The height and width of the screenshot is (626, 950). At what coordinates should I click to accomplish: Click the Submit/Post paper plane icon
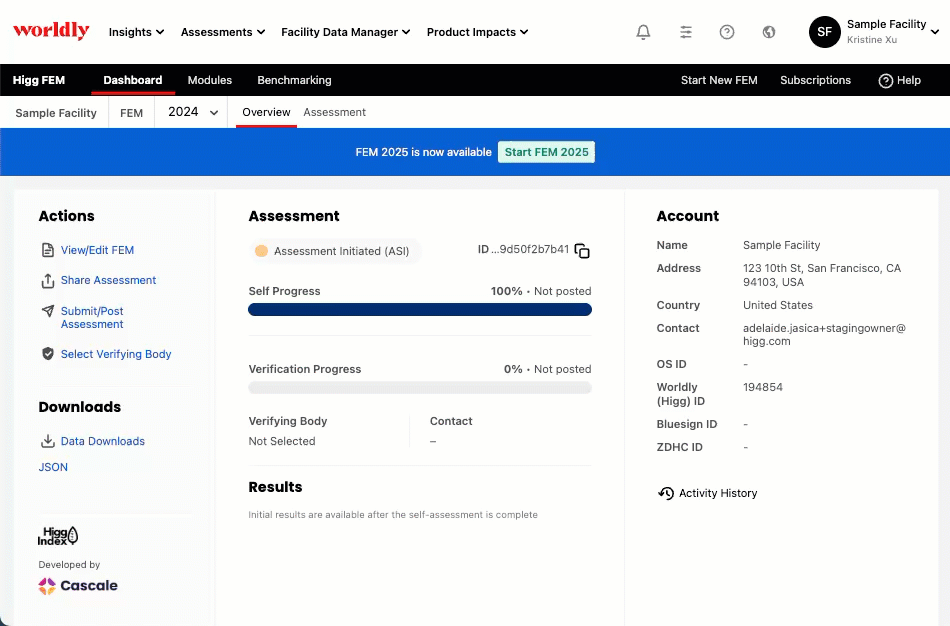click(x=48, y=311)
